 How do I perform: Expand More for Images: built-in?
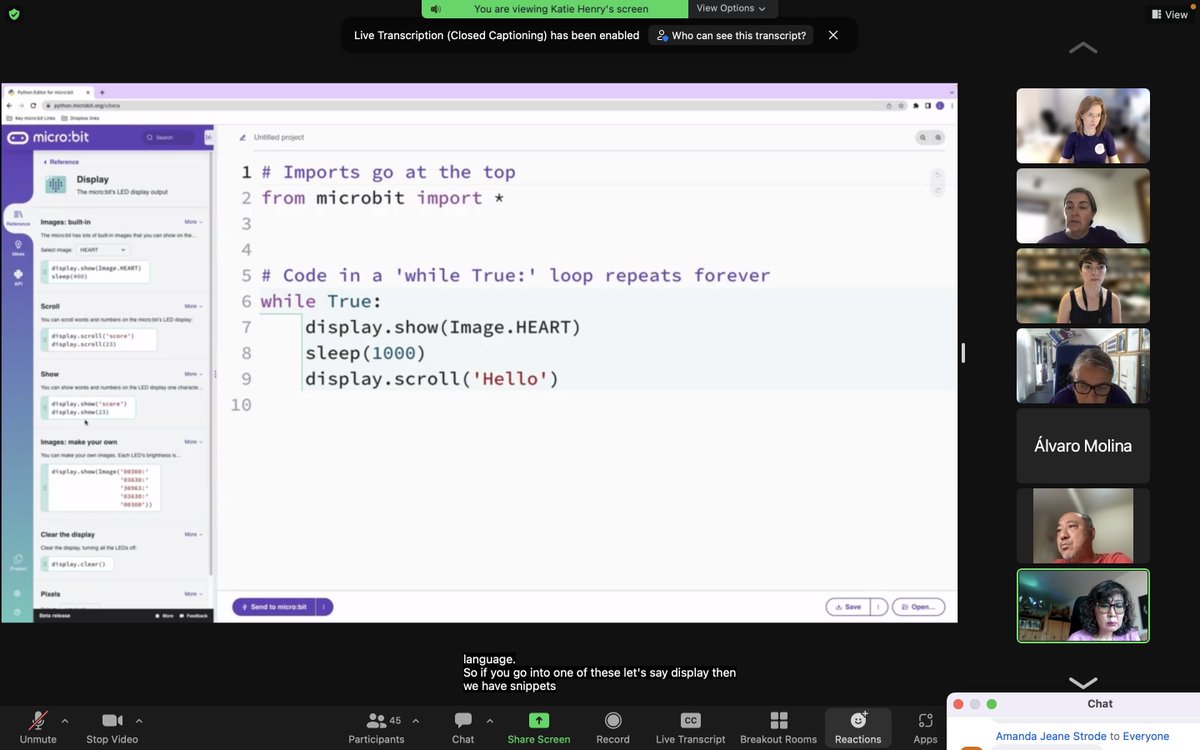(x=193, y=222)
